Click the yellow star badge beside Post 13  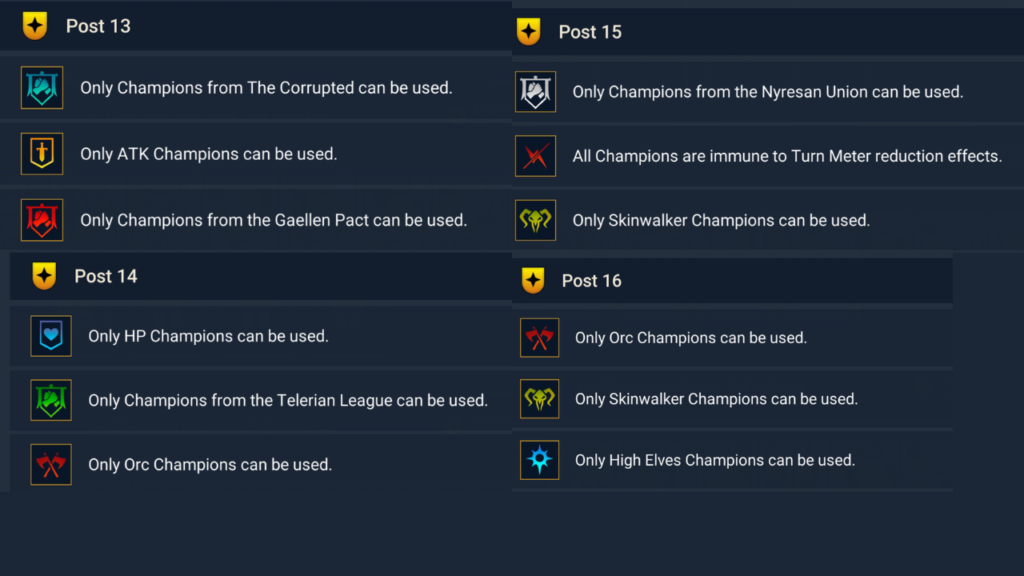tap(35, 26)
